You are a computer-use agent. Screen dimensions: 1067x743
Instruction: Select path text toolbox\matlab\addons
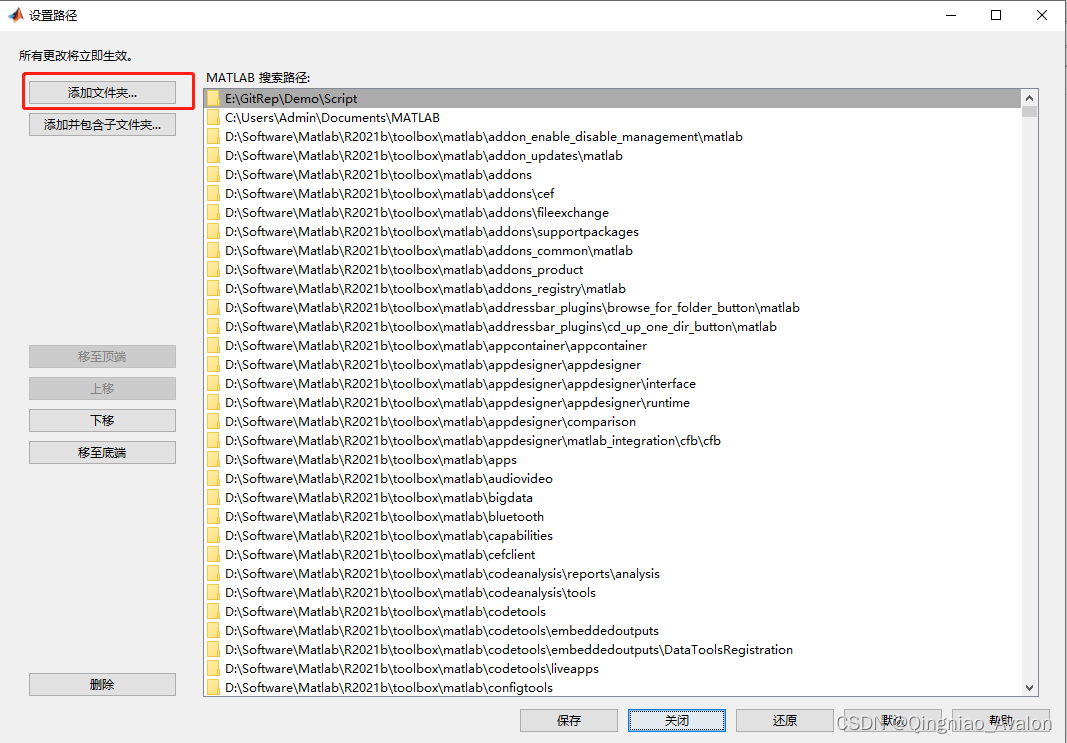pyautogui.click(x=378, y=176)
